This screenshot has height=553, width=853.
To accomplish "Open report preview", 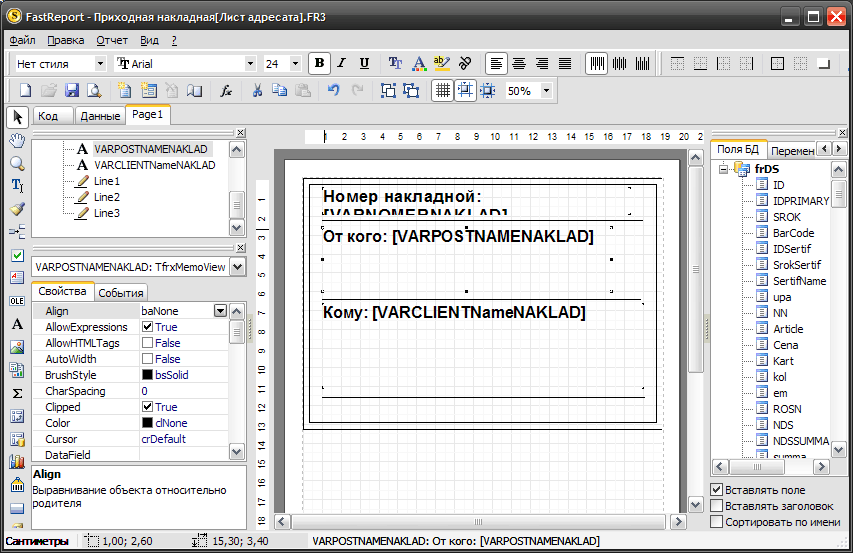I will click(95, 90).
